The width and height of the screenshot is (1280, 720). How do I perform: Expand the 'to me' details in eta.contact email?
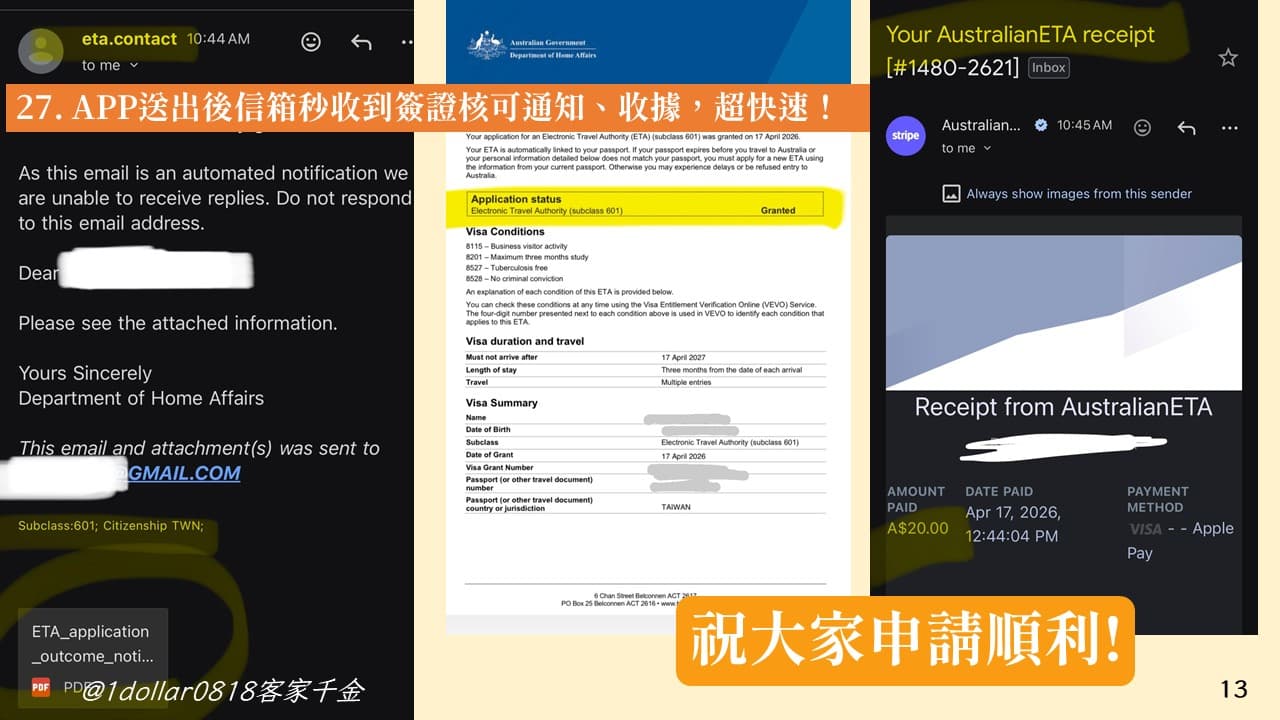click(x=110, y=66)
